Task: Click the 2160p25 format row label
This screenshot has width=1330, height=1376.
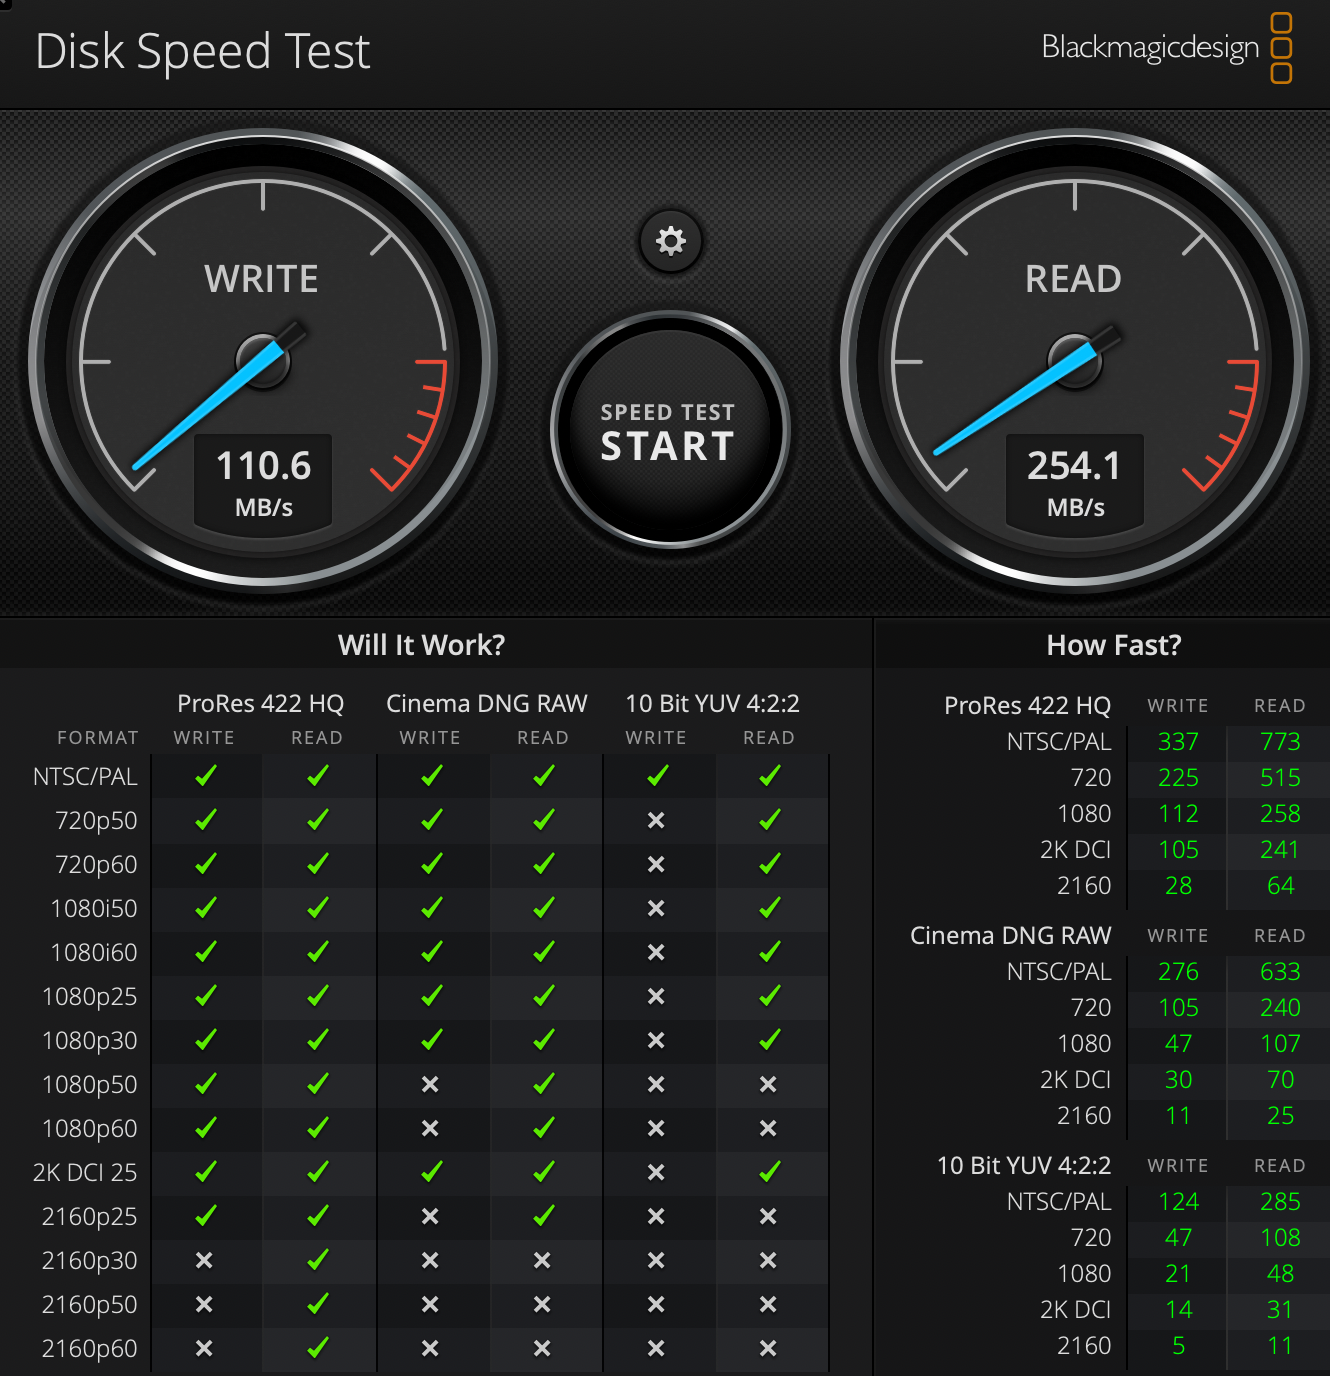Action: (x=90, y=1217)
